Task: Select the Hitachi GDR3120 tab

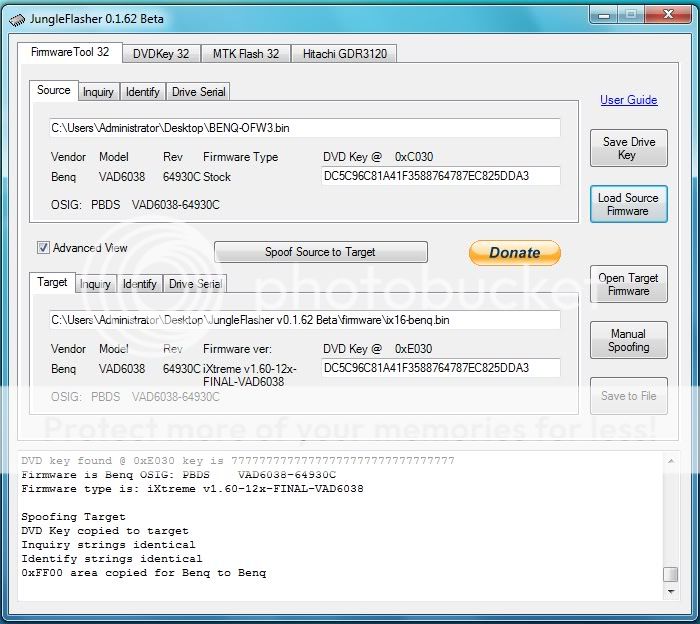Action: tap(345, 54)
